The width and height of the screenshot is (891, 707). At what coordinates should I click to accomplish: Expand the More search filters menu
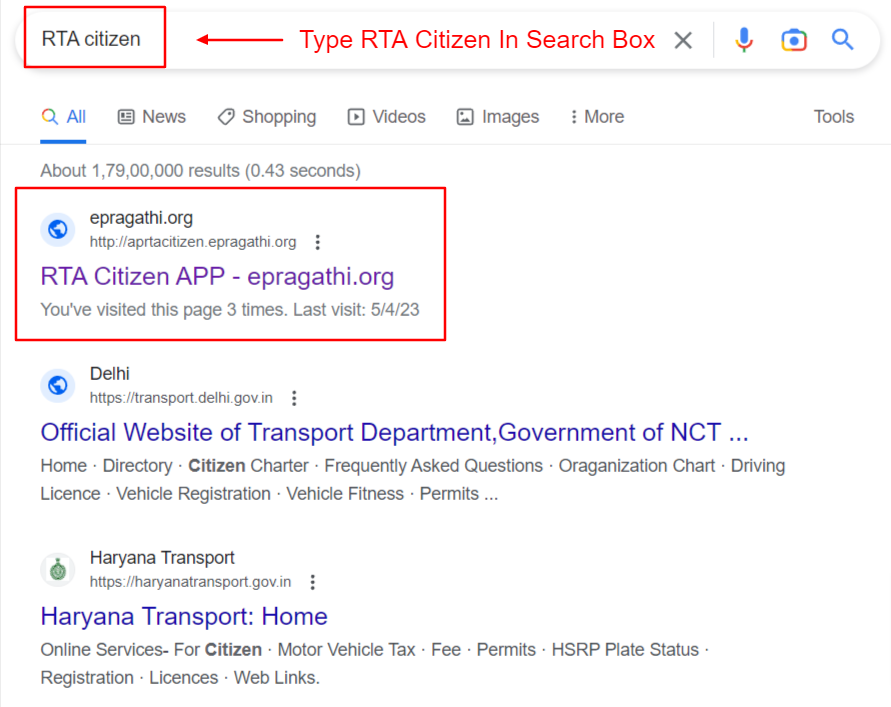[597, 117]
